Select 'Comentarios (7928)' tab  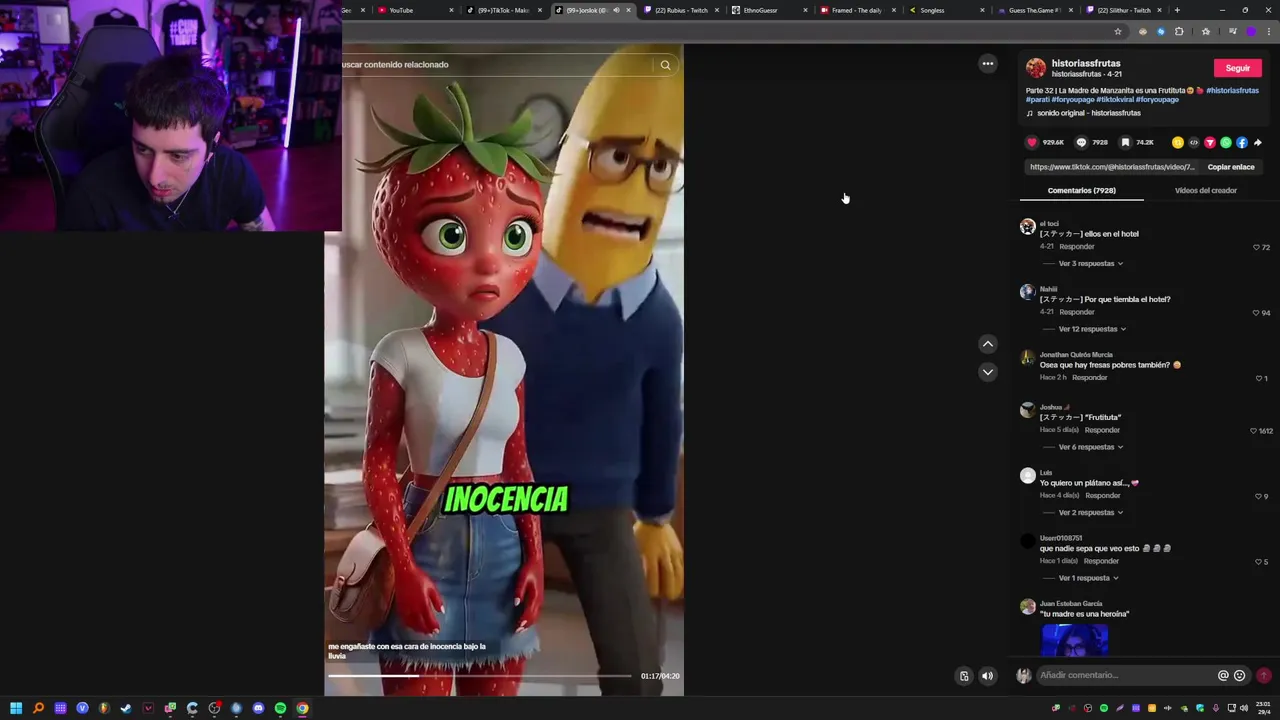coord(1081,190)
